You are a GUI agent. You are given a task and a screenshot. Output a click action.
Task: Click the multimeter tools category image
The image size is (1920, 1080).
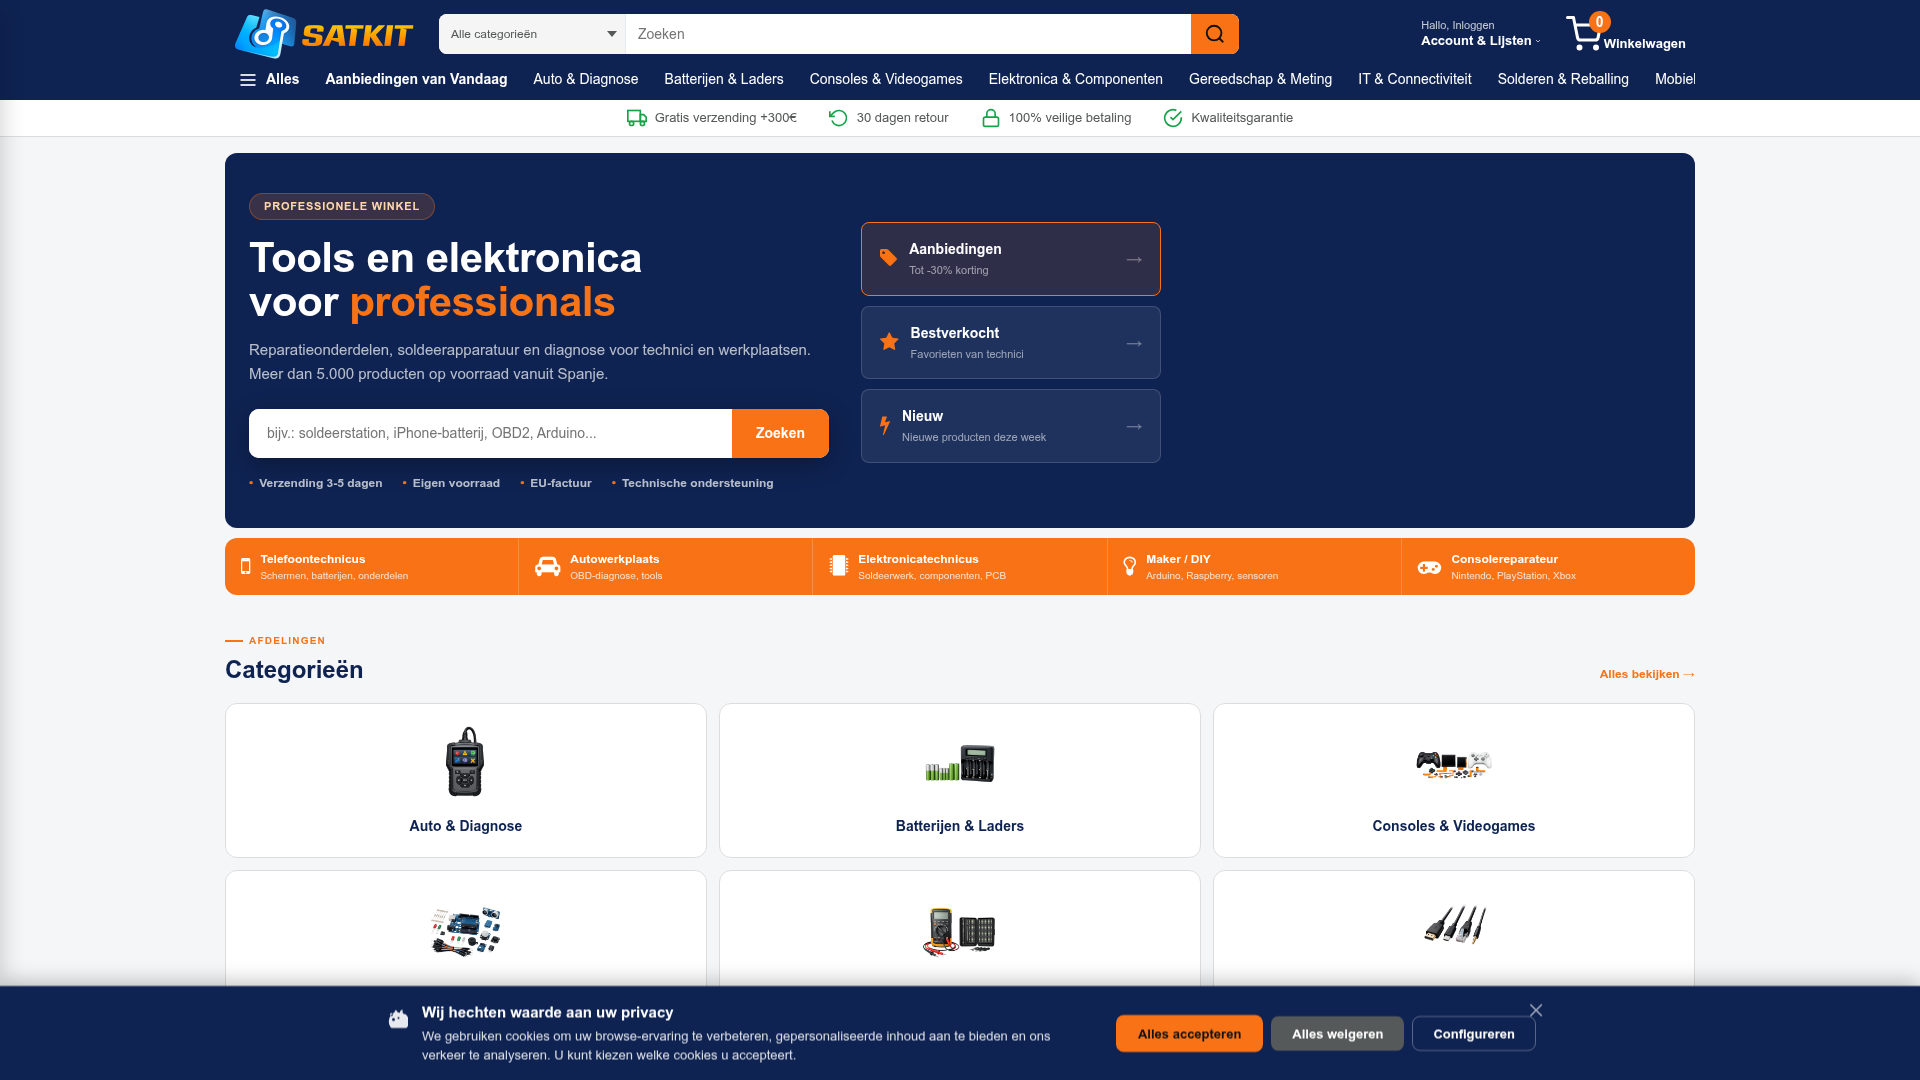click(x=959, y=932)
